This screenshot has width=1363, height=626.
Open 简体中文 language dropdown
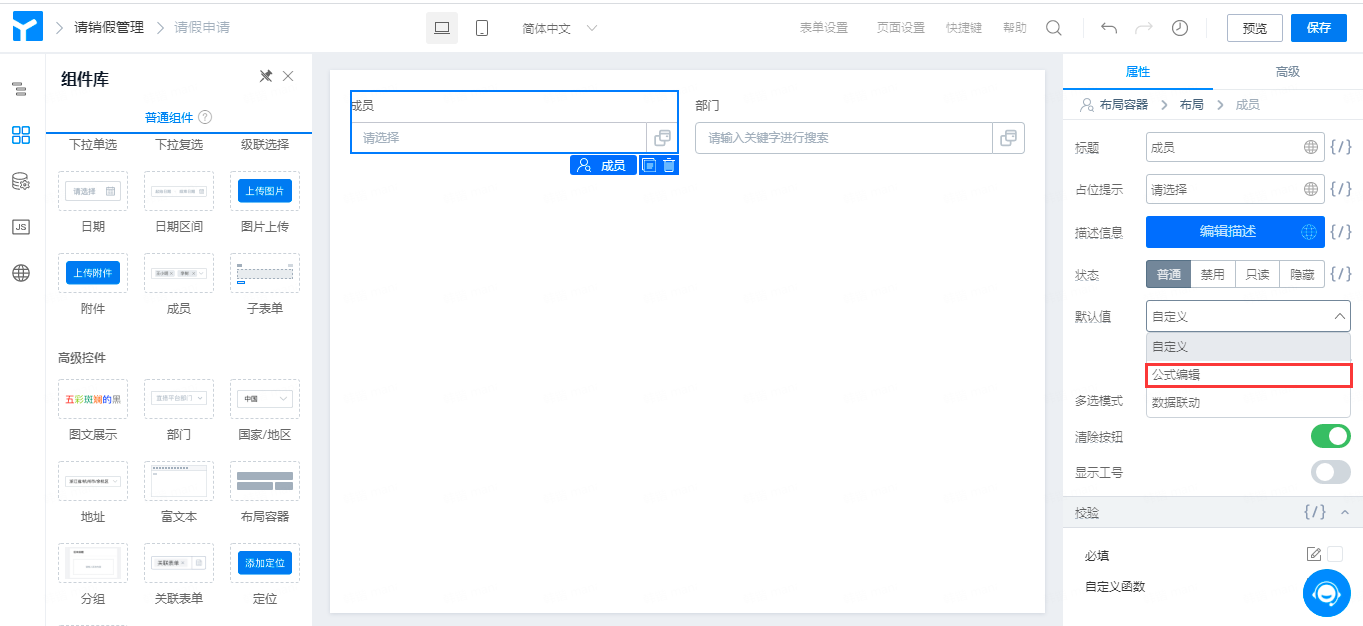click(560, 28)
